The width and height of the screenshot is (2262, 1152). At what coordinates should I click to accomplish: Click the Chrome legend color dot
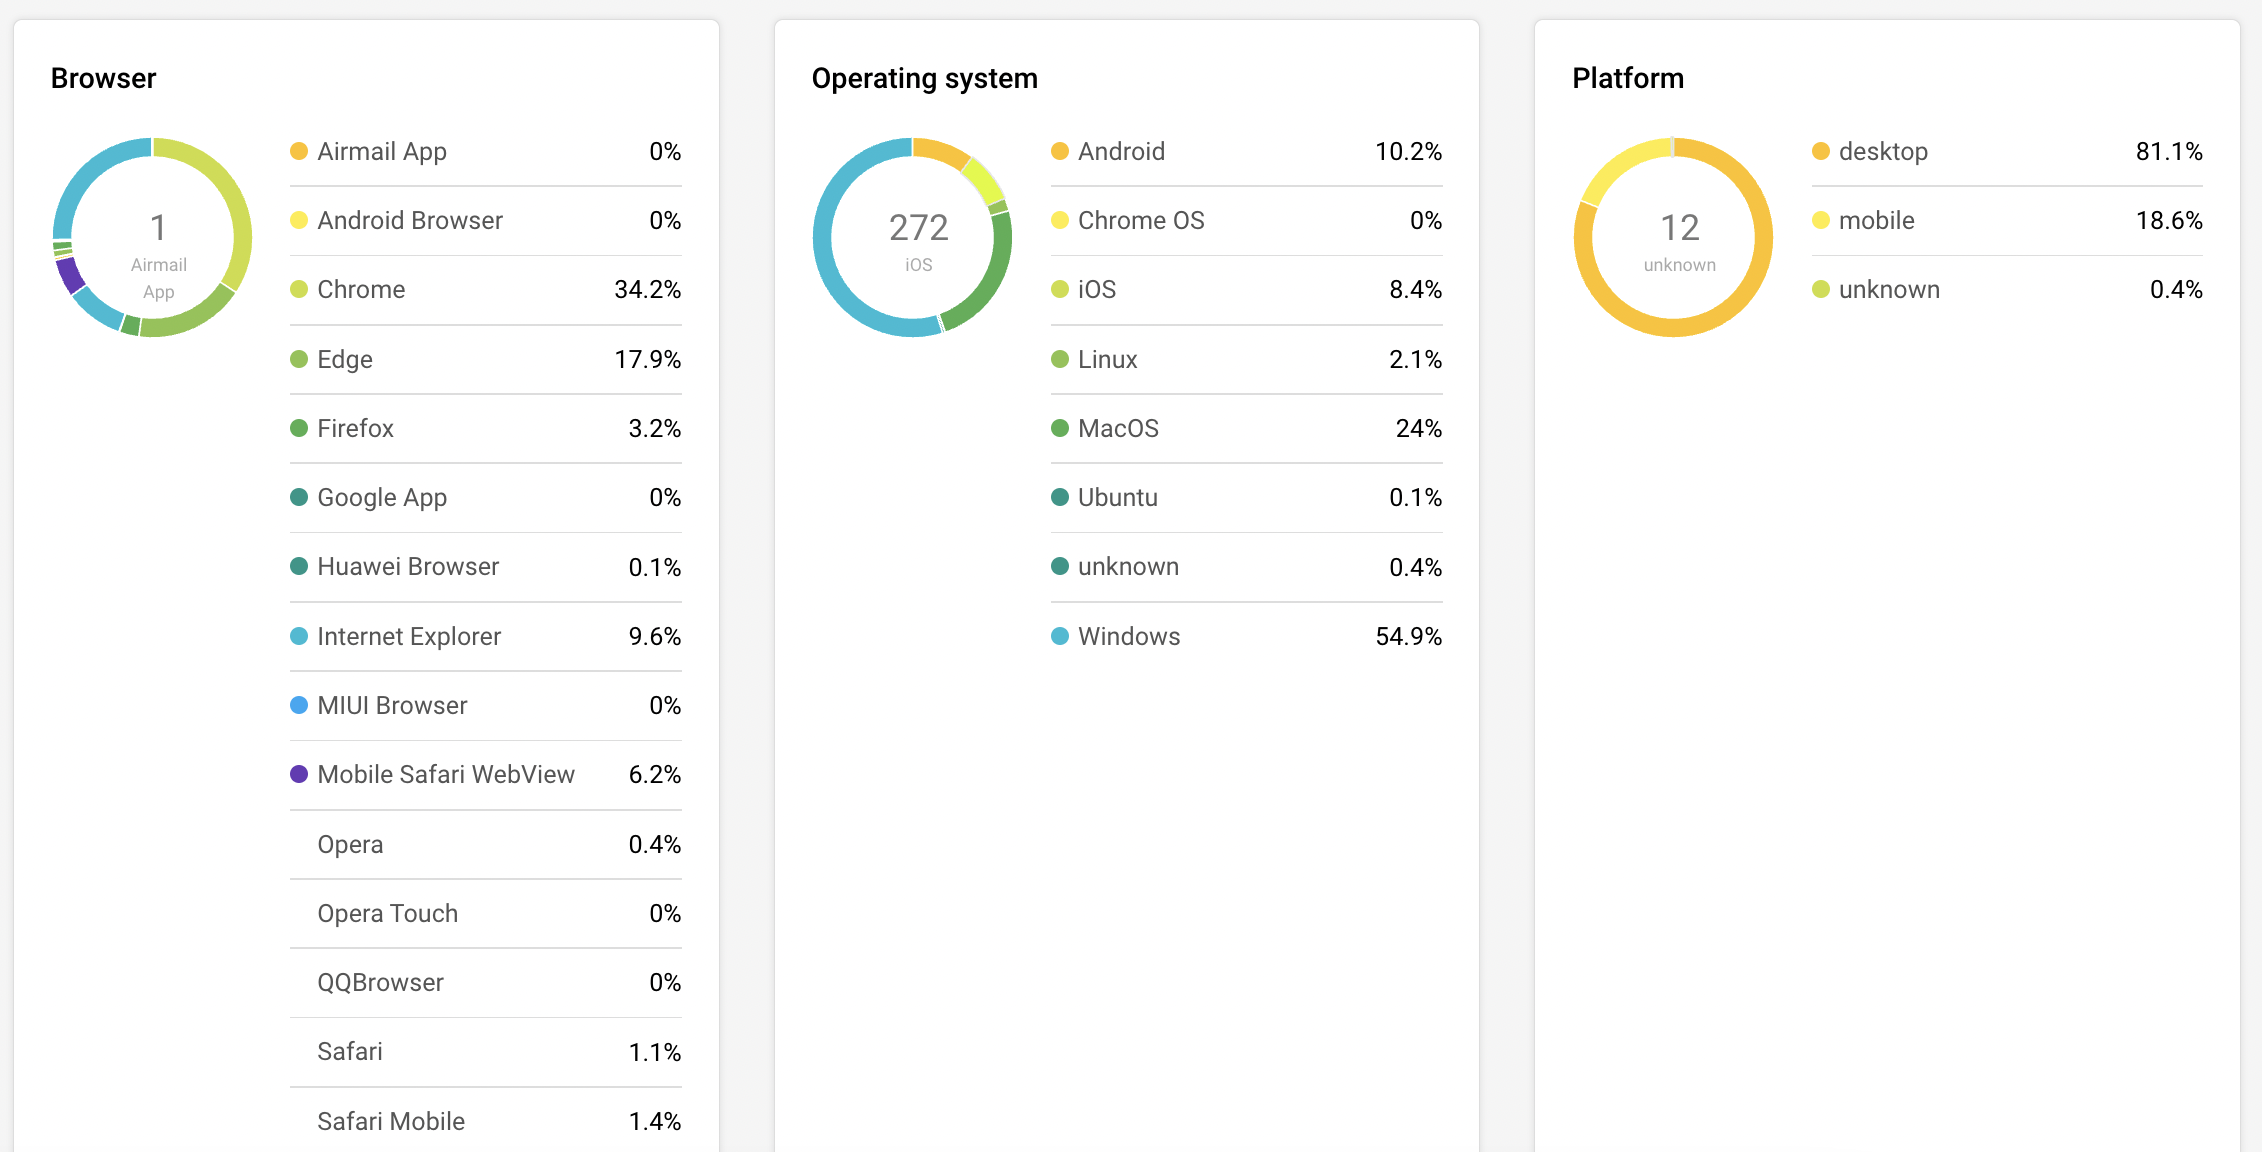pyautogui.click(x=299, y=290)
